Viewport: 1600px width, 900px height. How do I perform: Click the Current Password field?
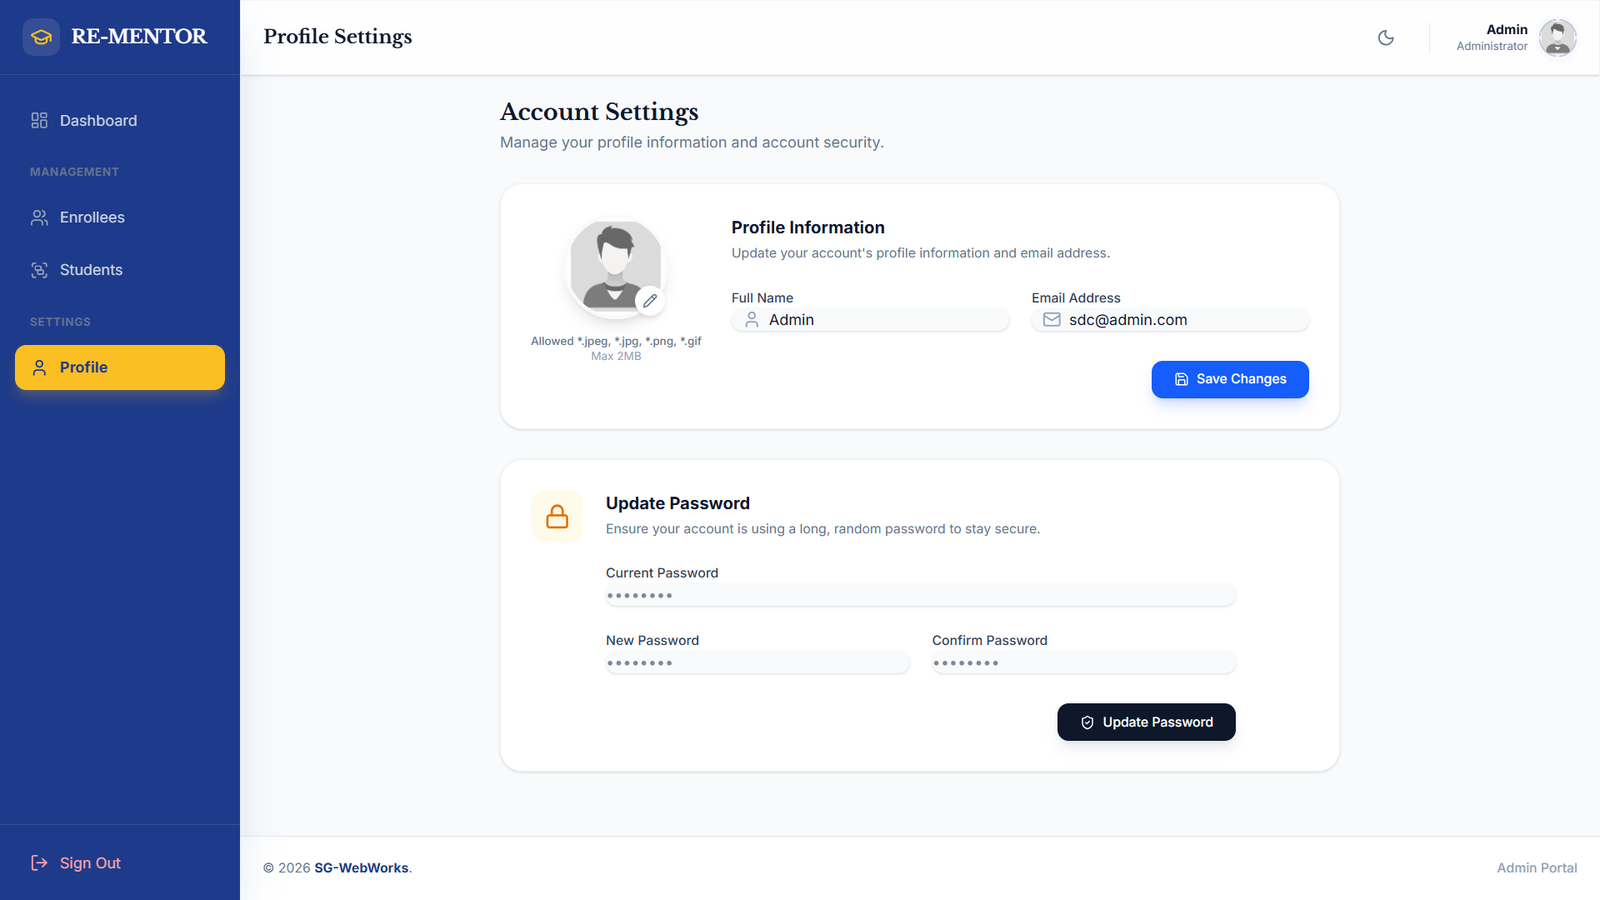pyautogui.click(x=920, y=596)
